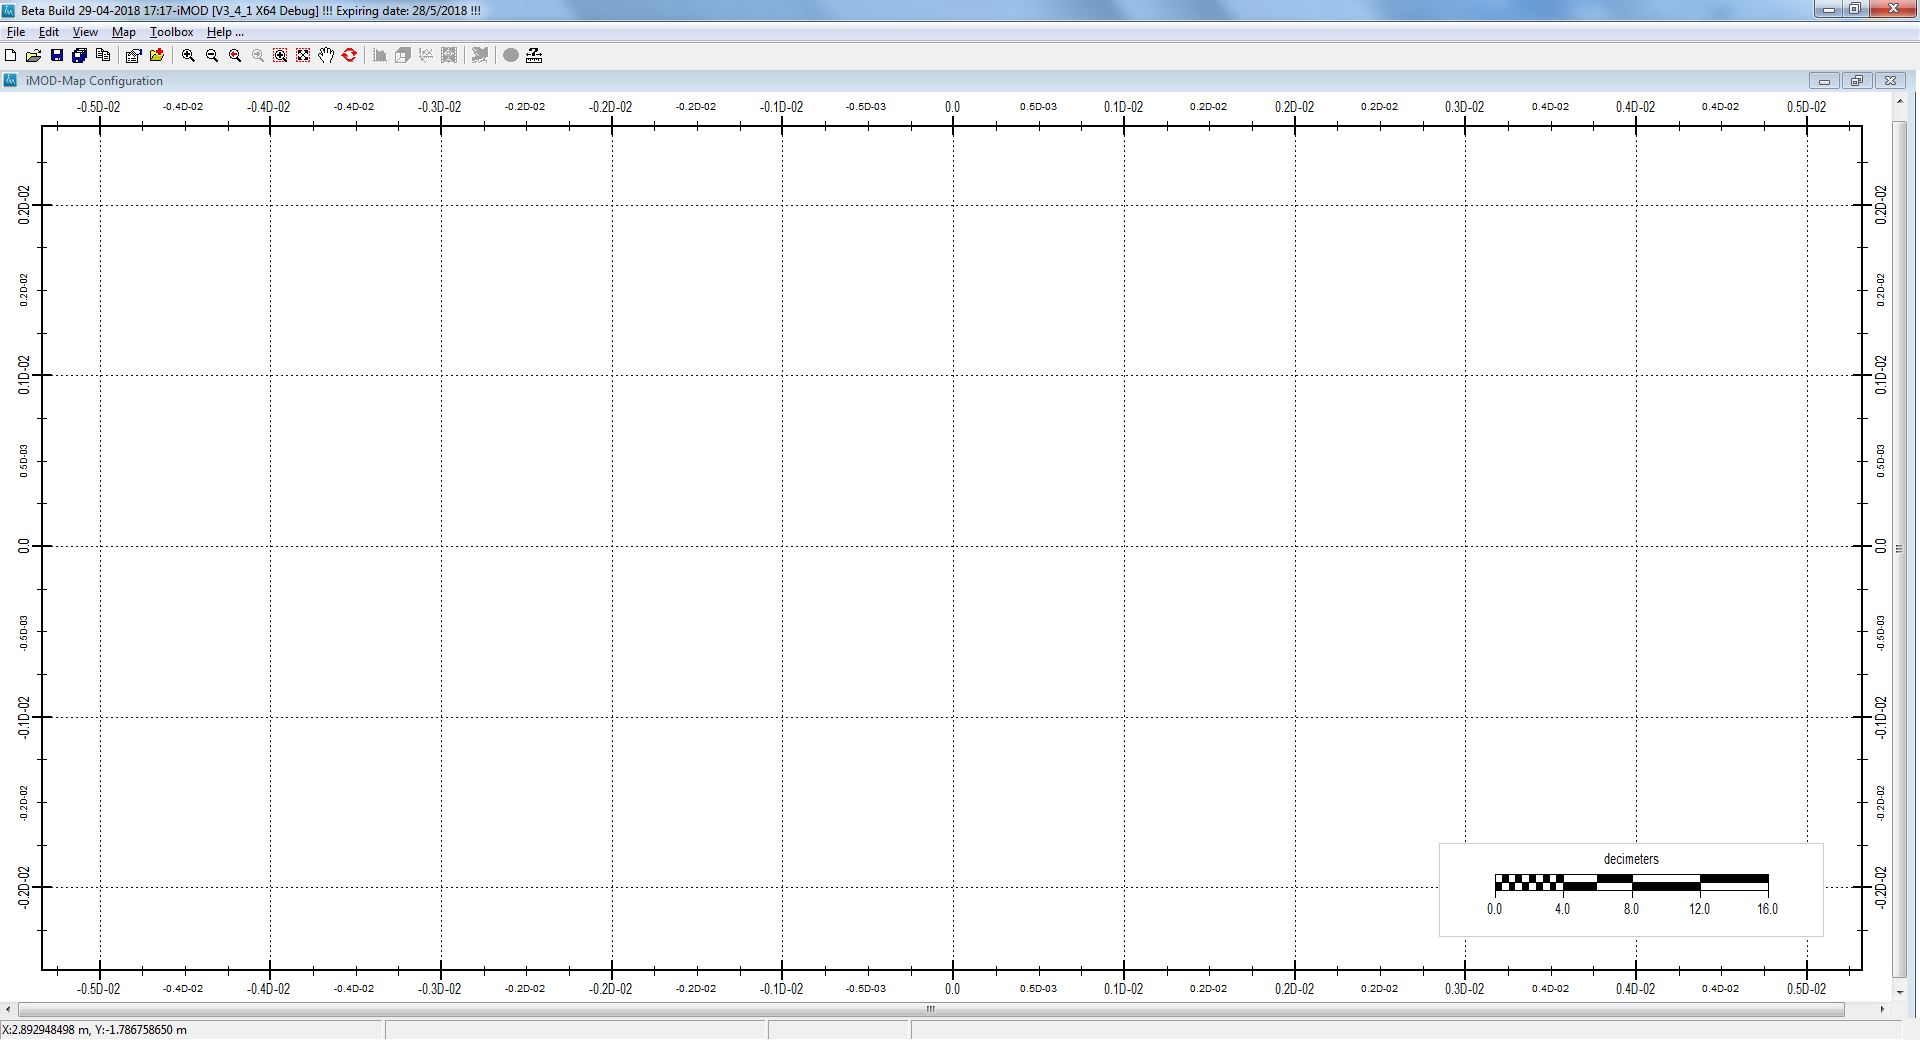Viewport: 1920px width, 1040px height.
Task: Save all open files
Action: (79, 56)
